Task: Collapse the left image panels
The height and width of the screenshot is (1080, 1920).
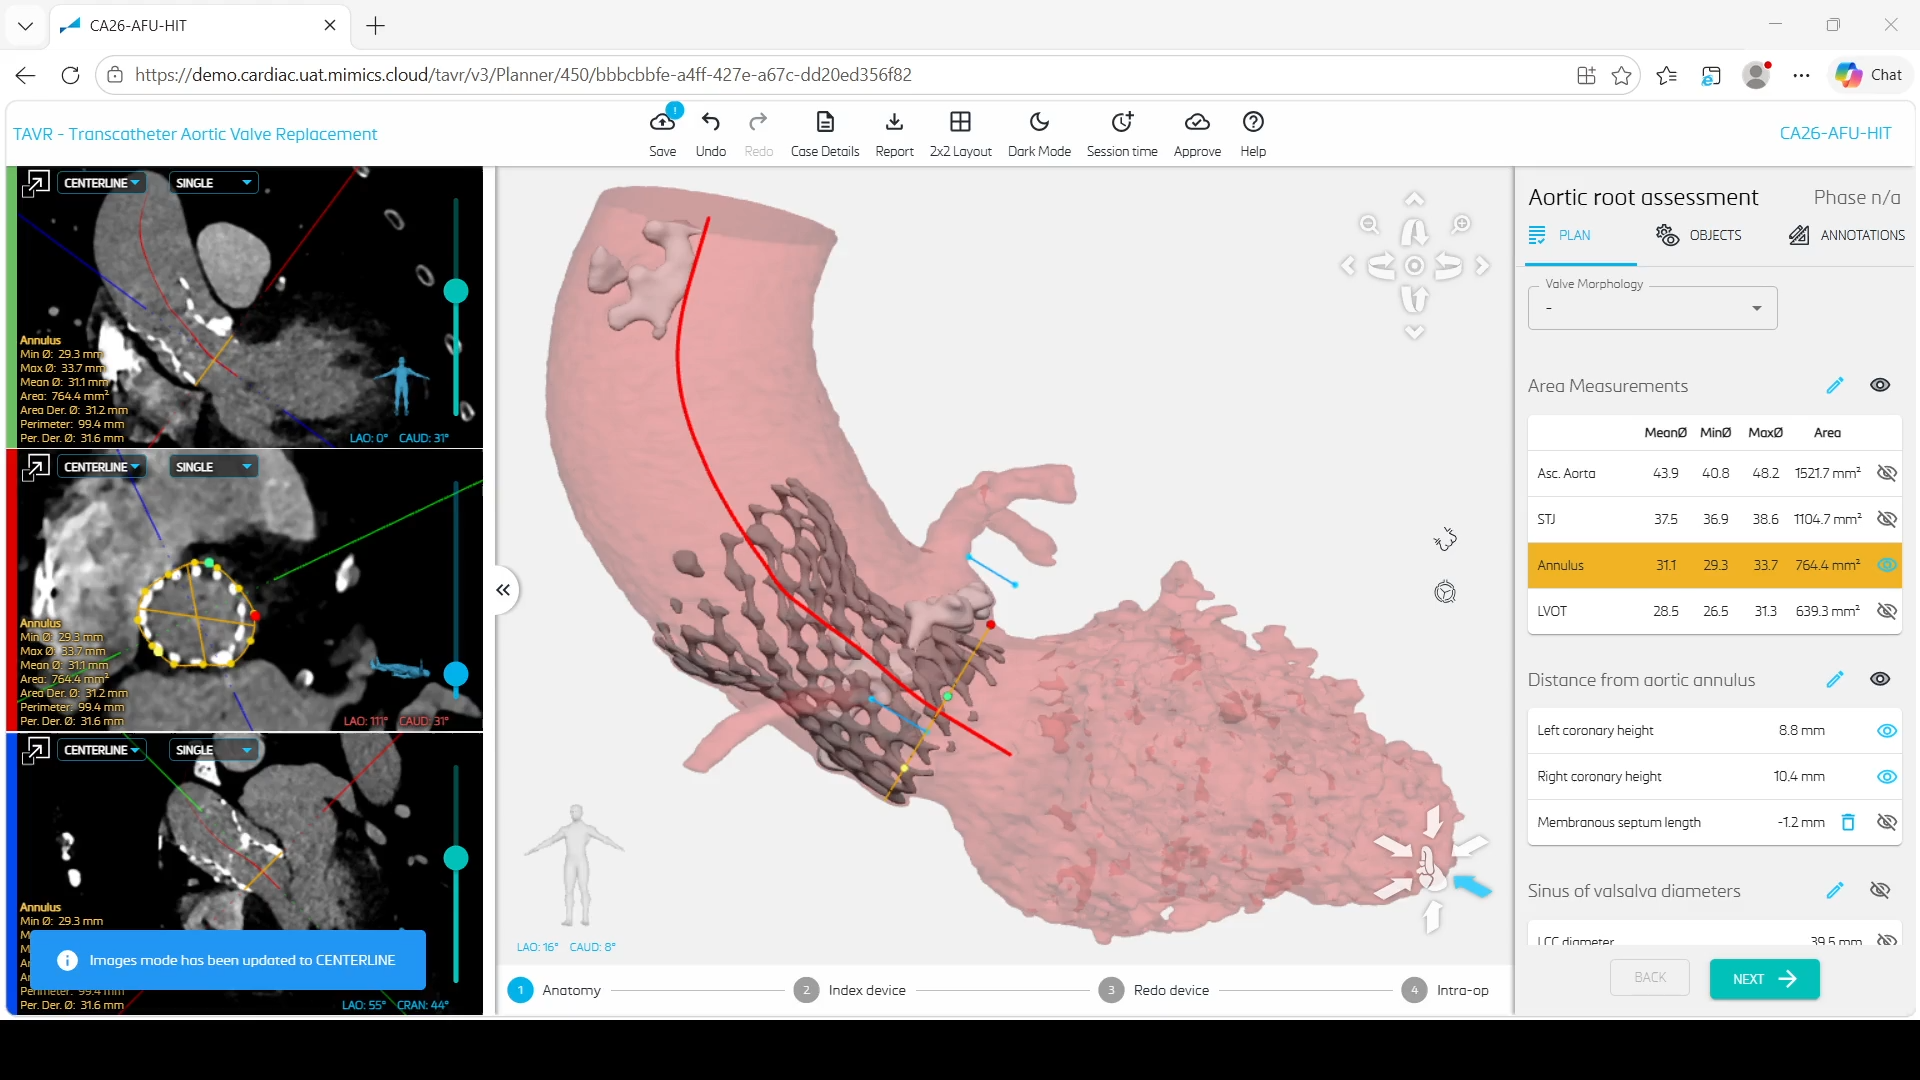Action: [503, 590]
